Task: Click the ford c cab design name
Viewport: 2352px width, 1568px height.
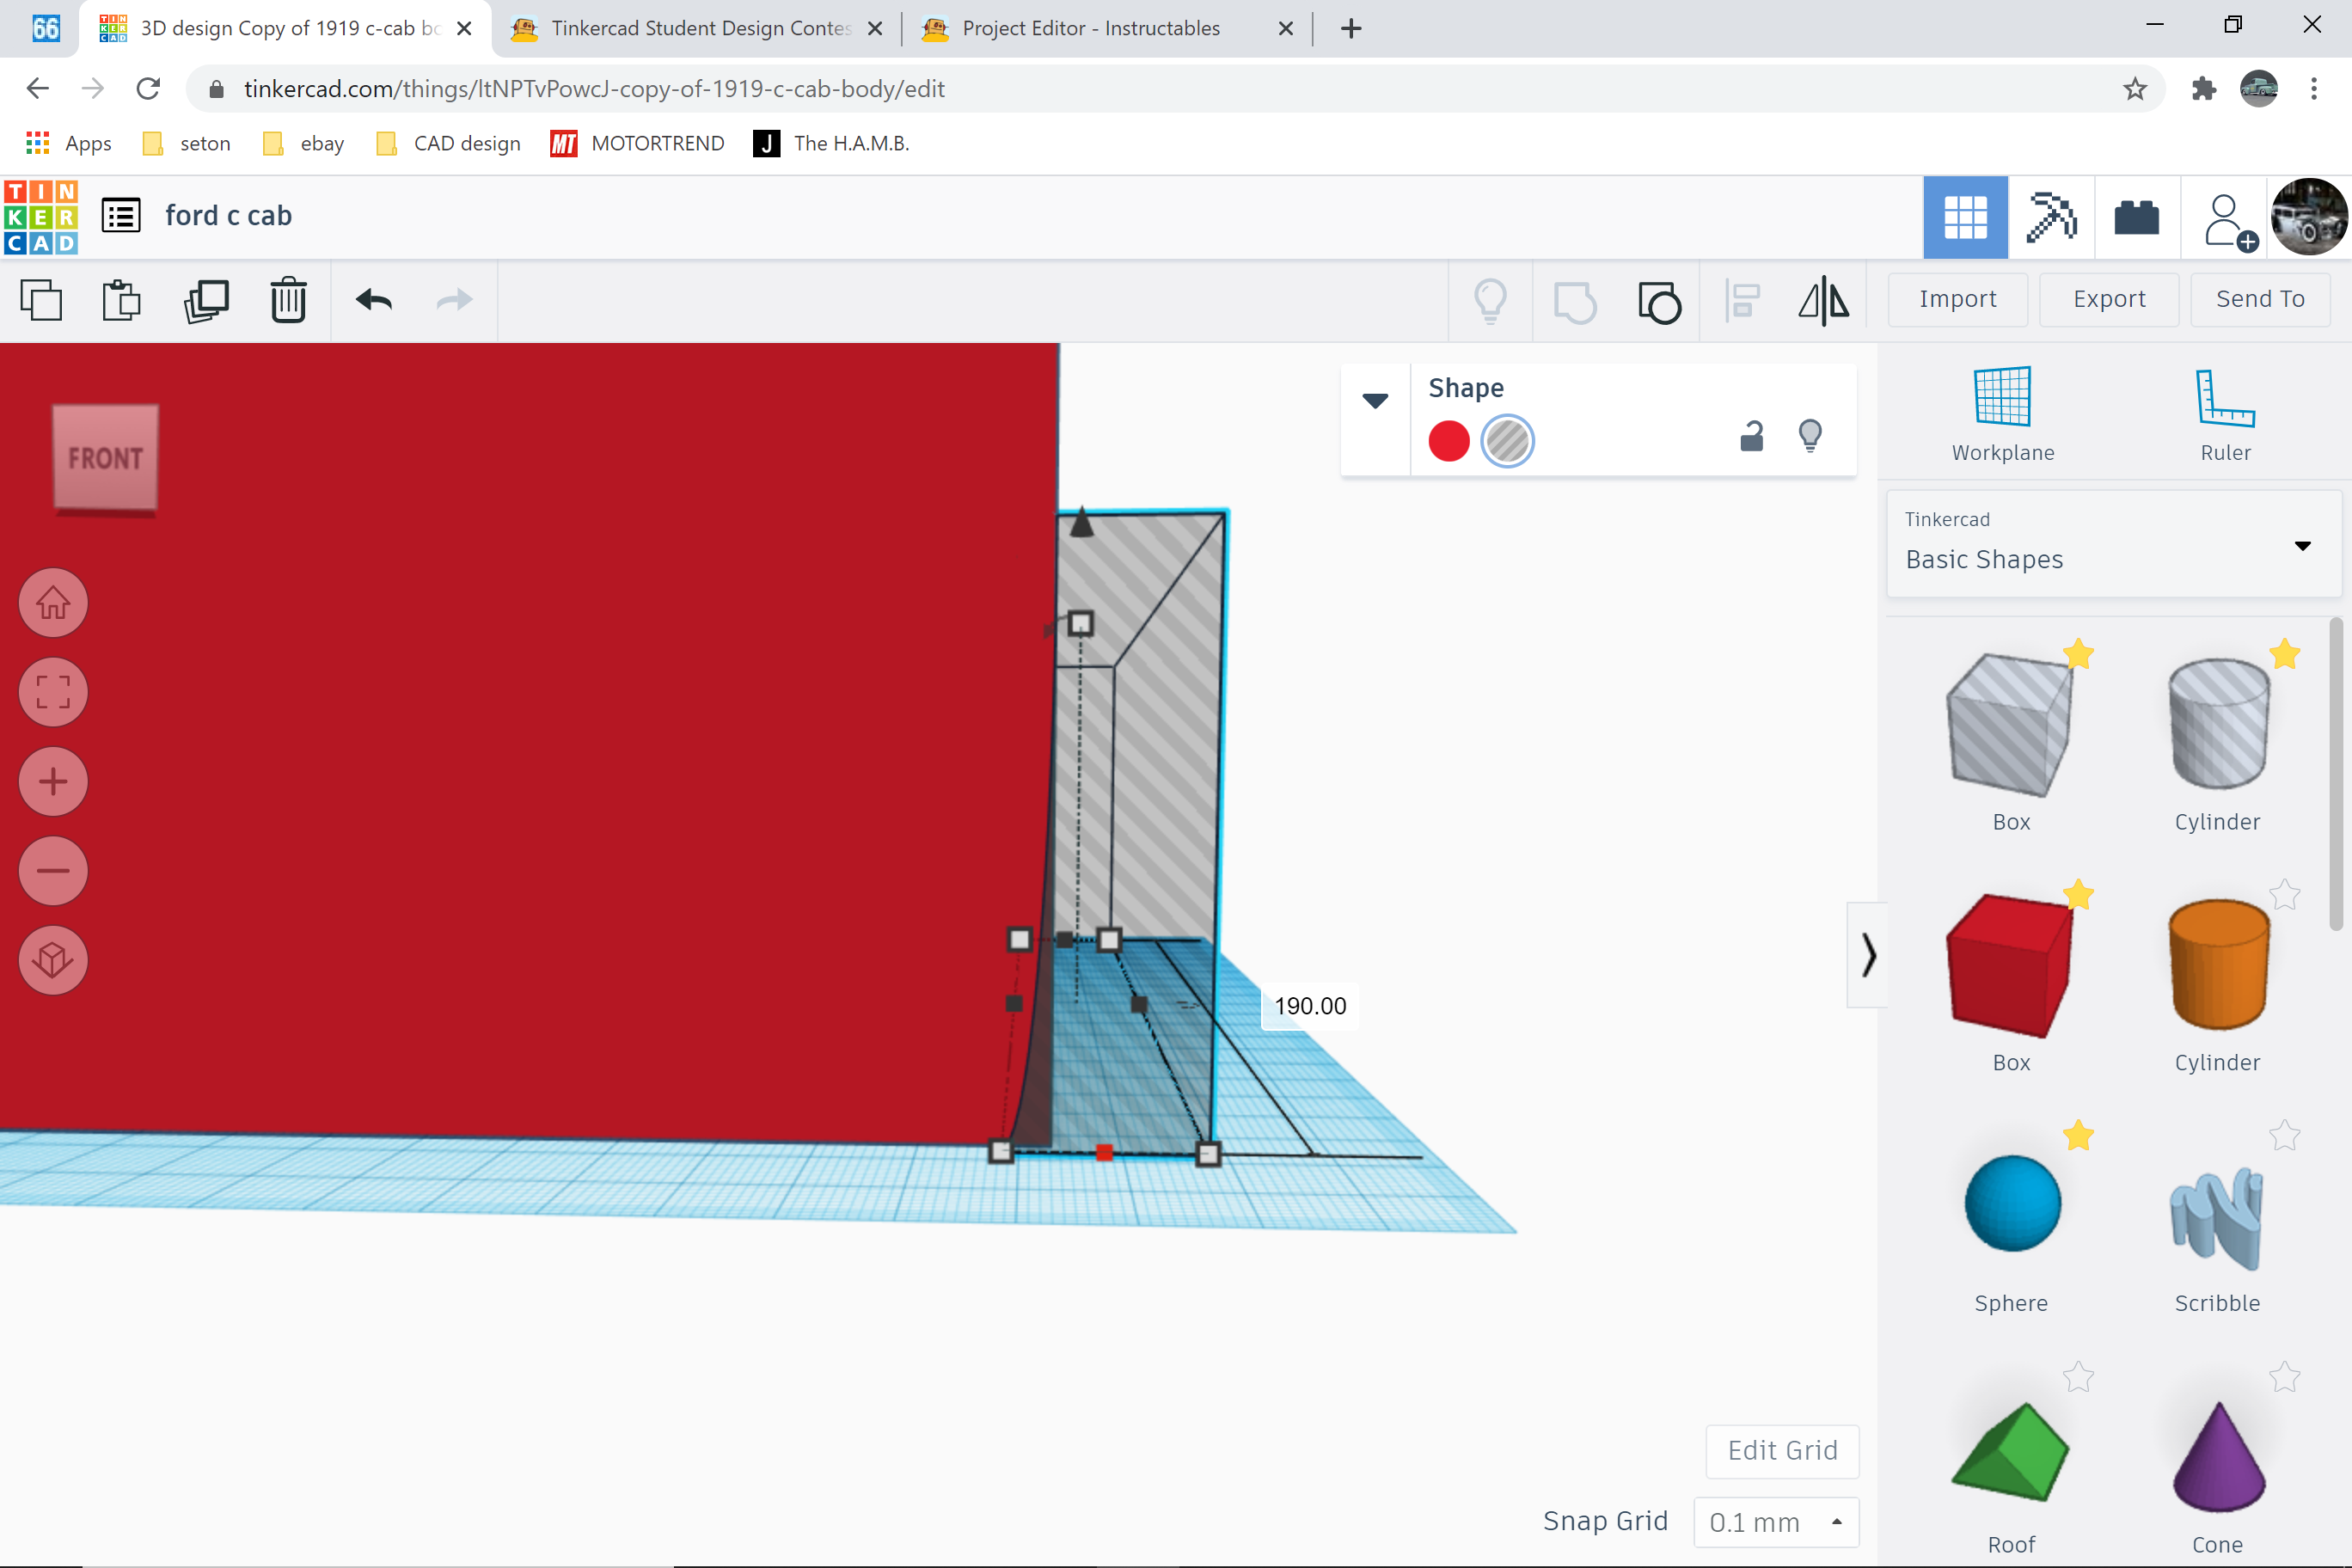Action: point(228,216)
